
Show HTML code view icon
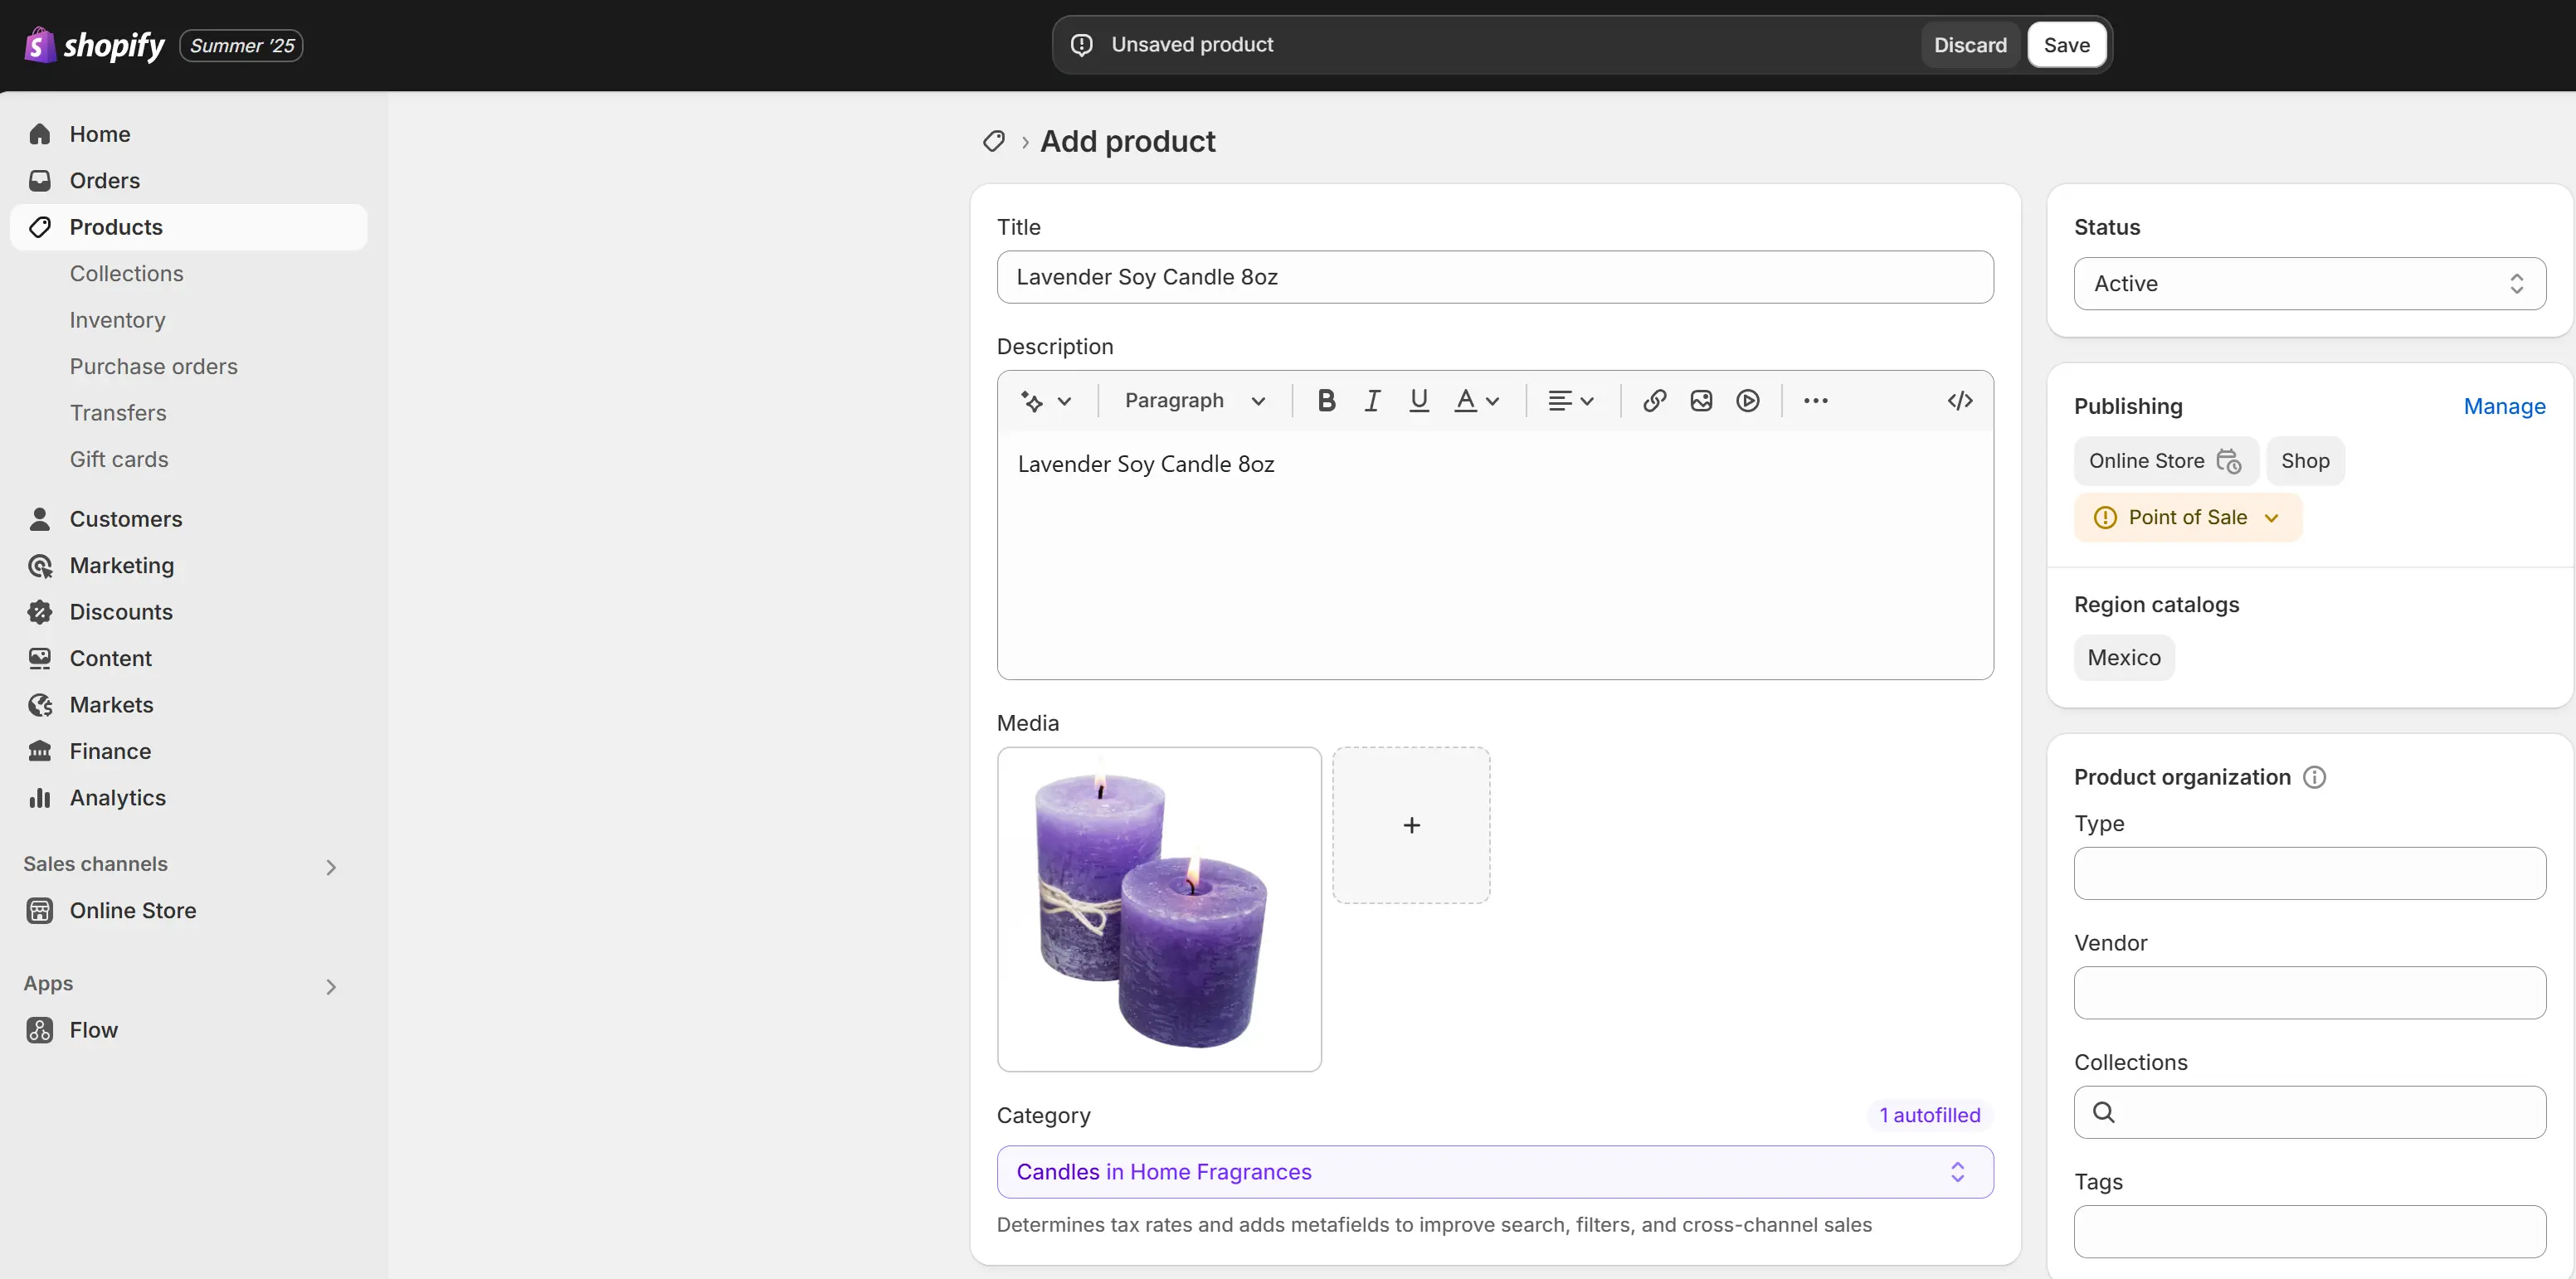point(1960,400)
